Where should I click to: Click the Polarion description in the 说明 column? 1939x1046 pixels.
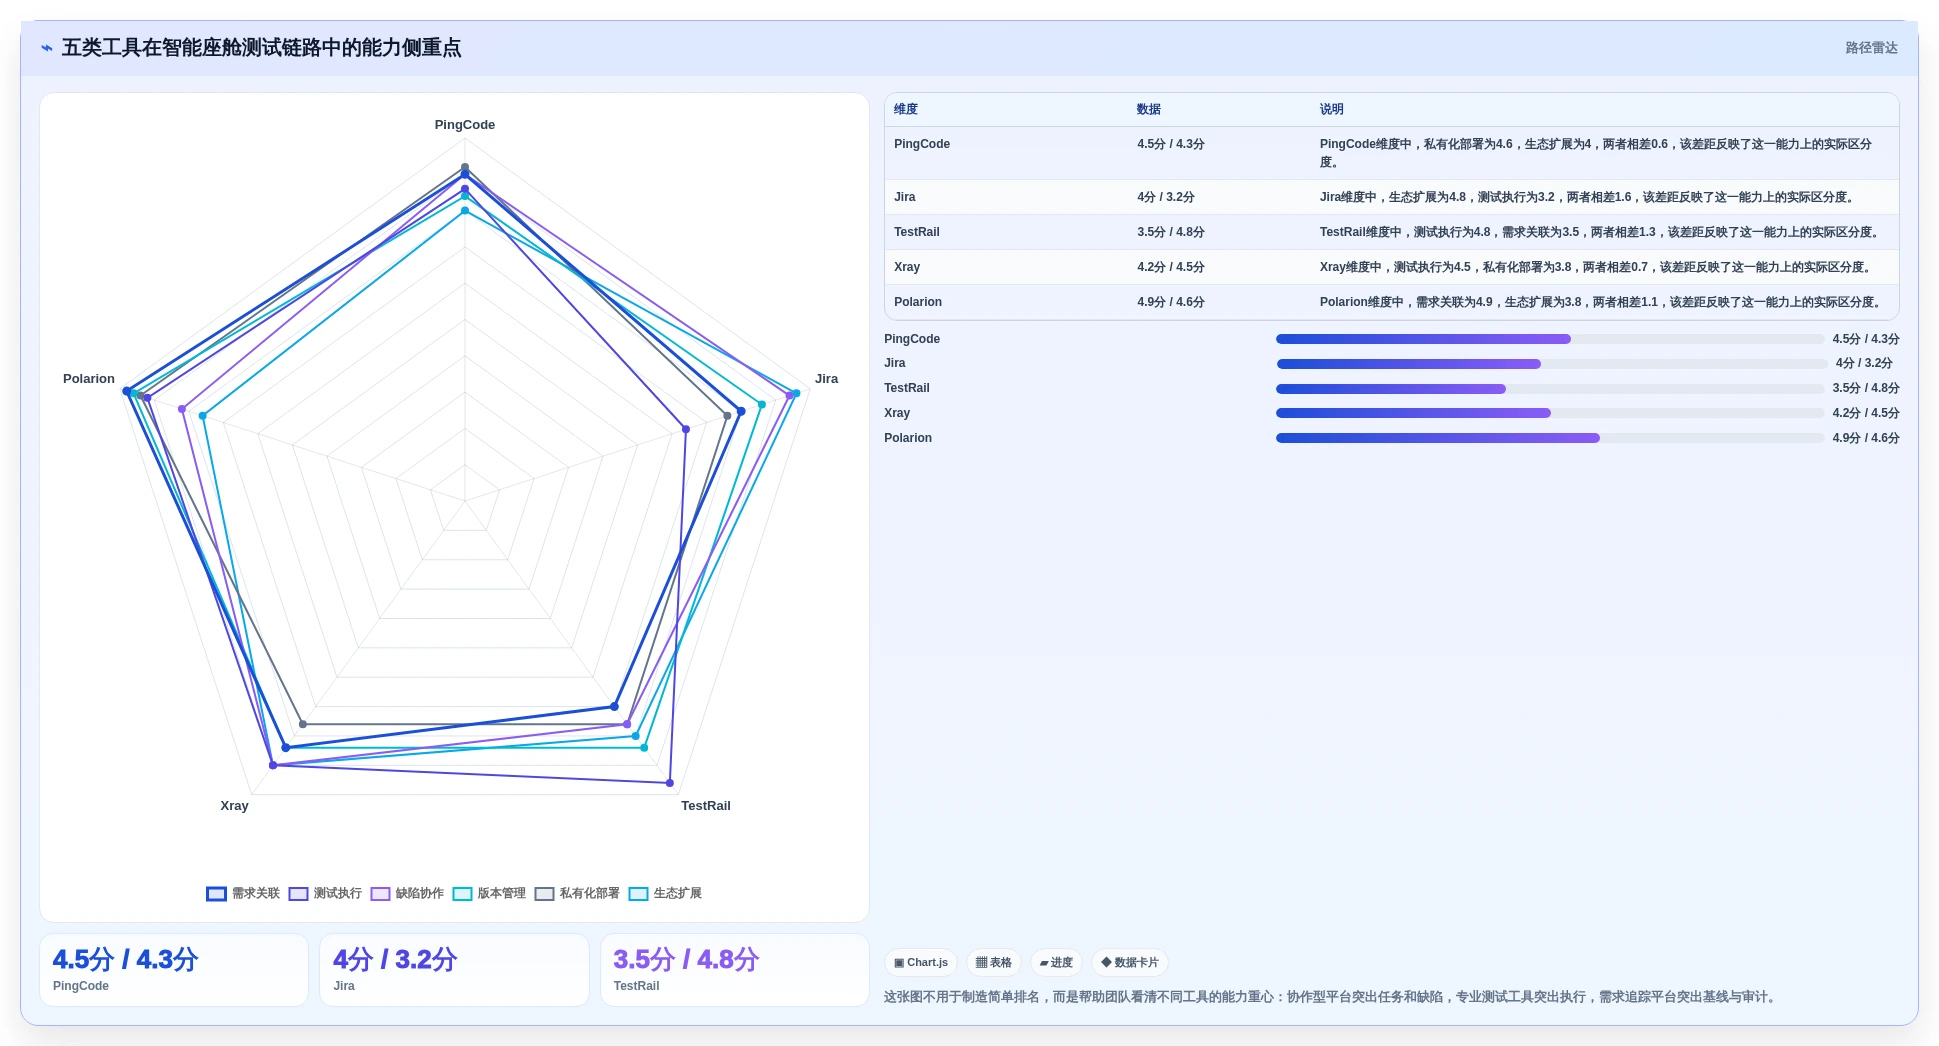point(1603,302)
